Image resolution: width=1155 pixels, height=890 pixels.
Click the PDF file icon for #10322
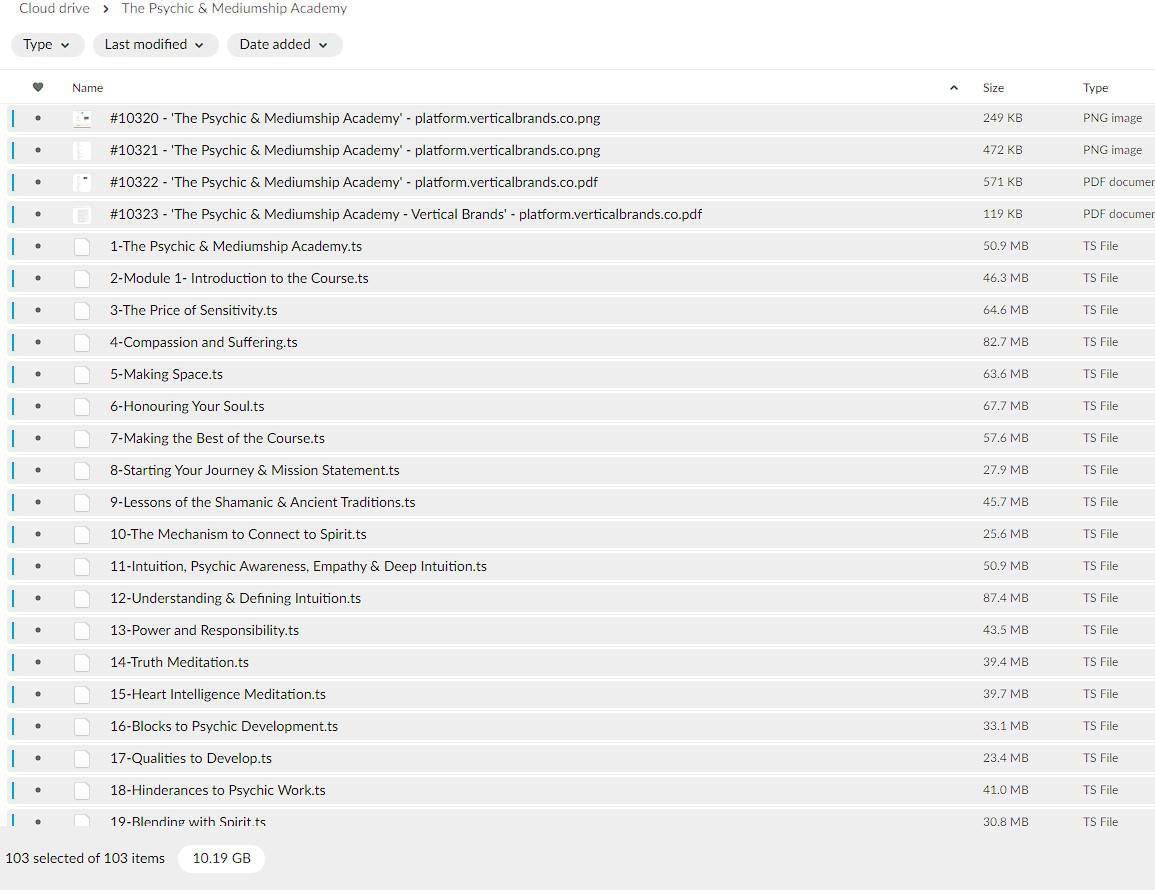[82, 183]
